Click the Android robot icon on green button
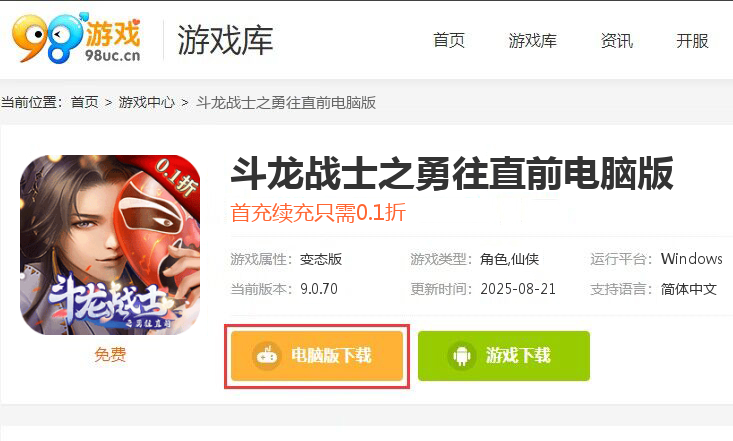The image size is (733, 441). coord(462,356)
